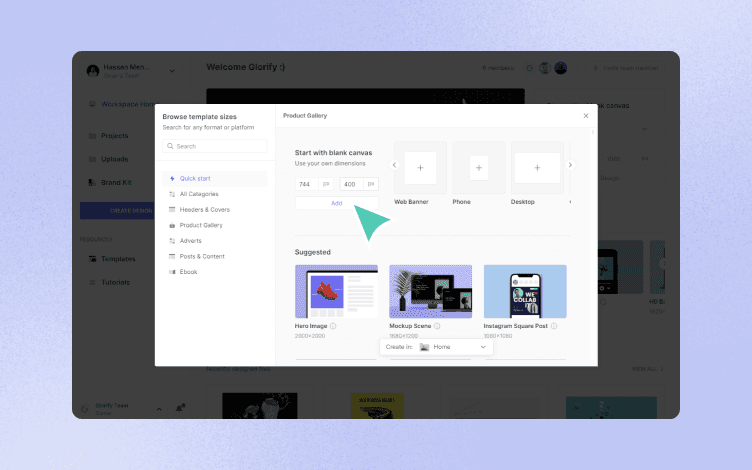Go to next blank canvas presets
The width and height of the screenshot is (752, 470).
[x=570, y=165]
